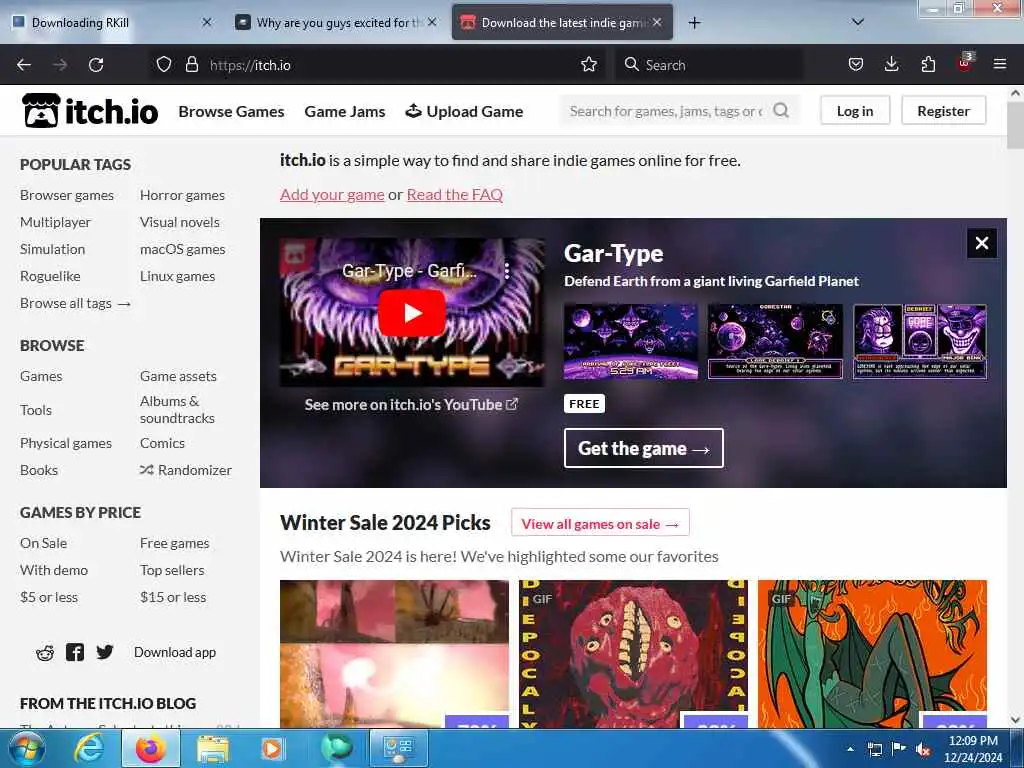The image size is (1024, 768).
Task: Open Game Jams in site navigation
Action: 345,112
